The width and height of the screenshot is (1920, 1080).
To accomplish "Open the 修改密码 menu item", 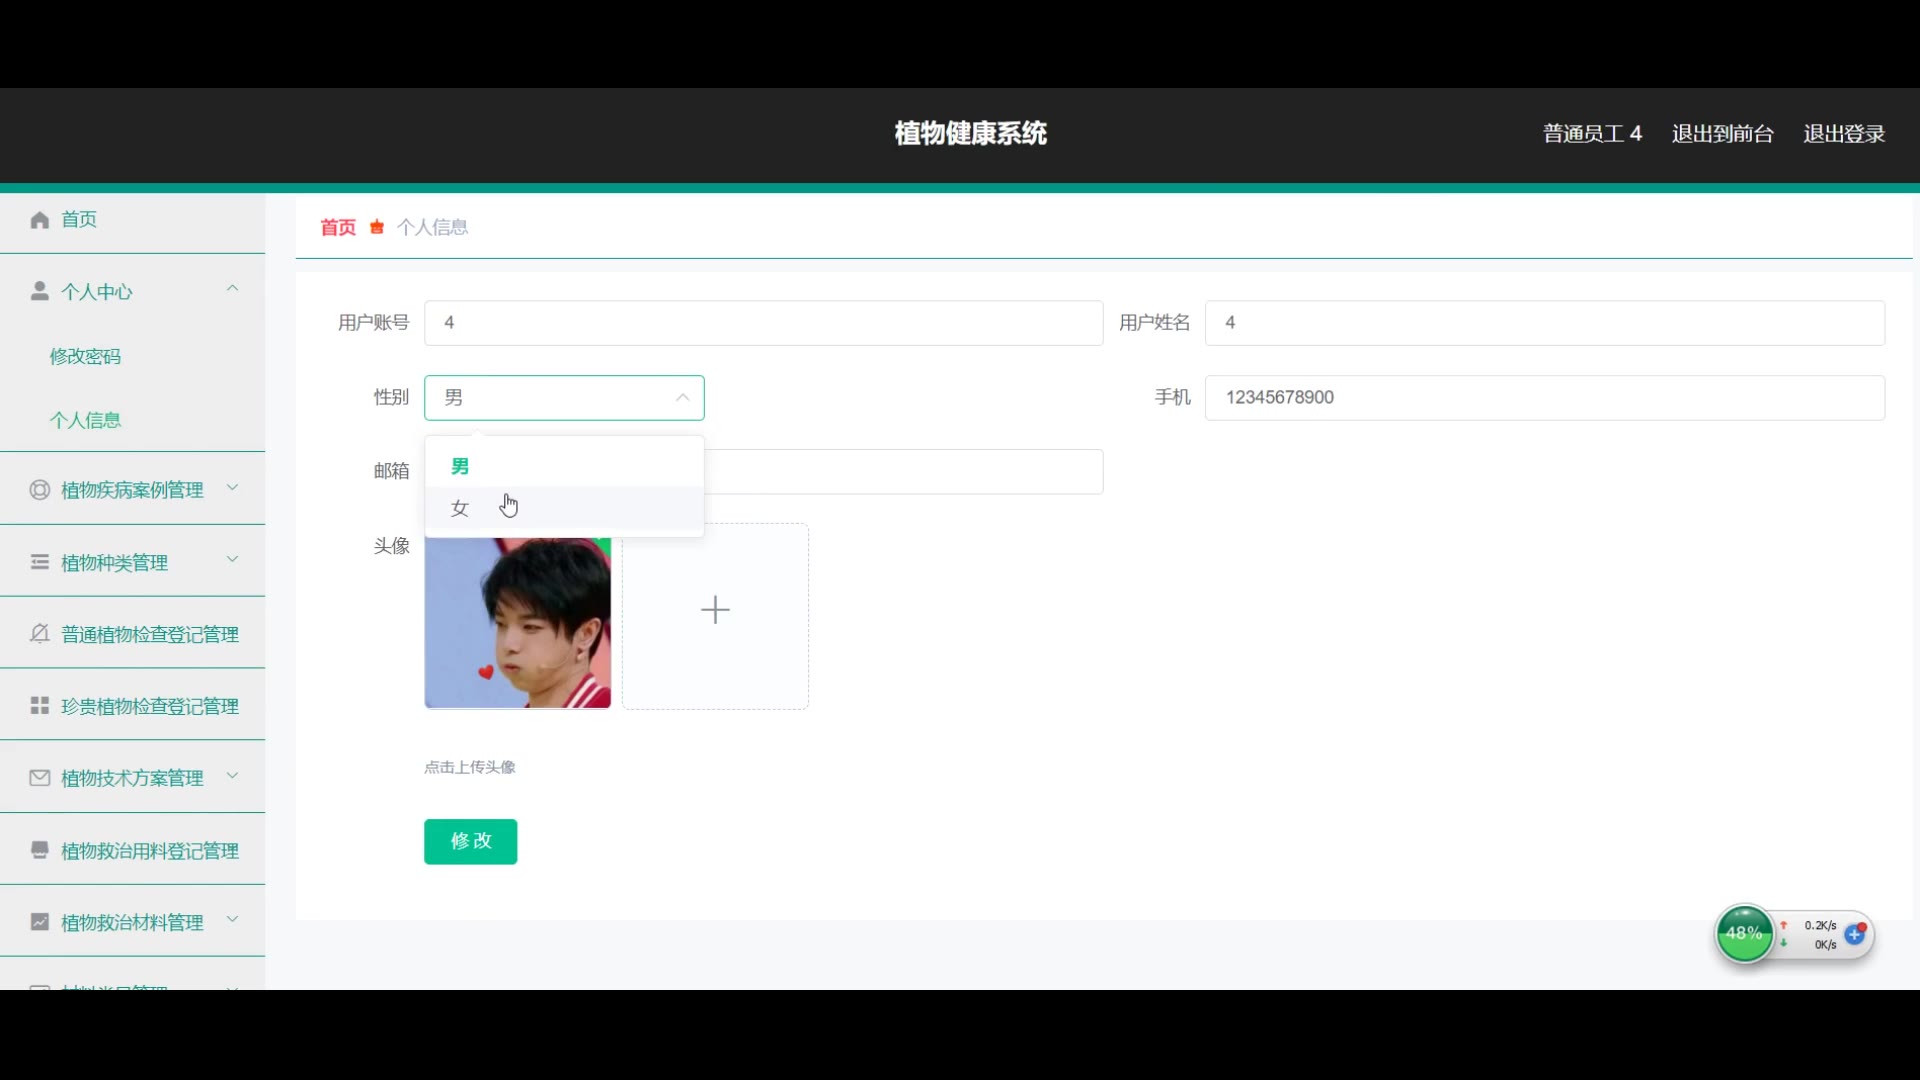I will pyautogui.click(x=86, y=357).
